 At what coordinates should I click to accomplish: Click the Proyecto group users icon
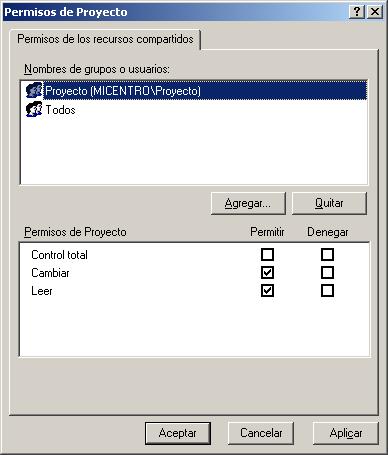tap(34, 90)
